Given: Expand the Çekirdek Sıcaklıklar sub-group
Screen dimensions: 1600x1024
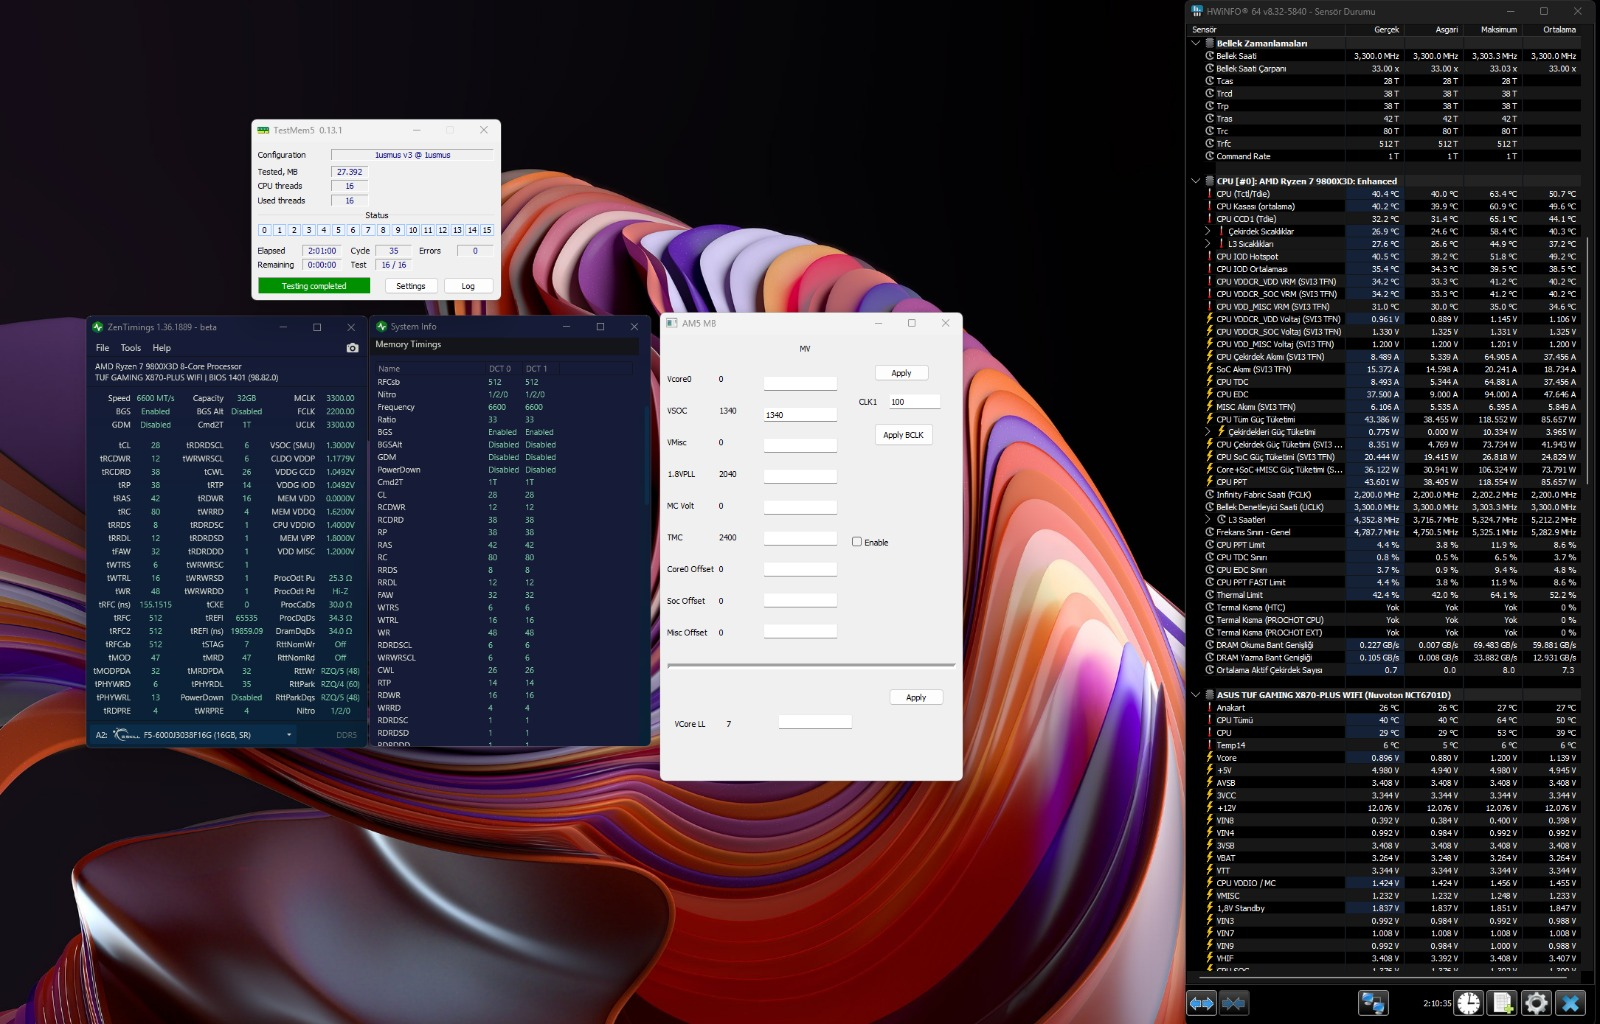Looking at the screenshot, I should [x=1208, y=231].
